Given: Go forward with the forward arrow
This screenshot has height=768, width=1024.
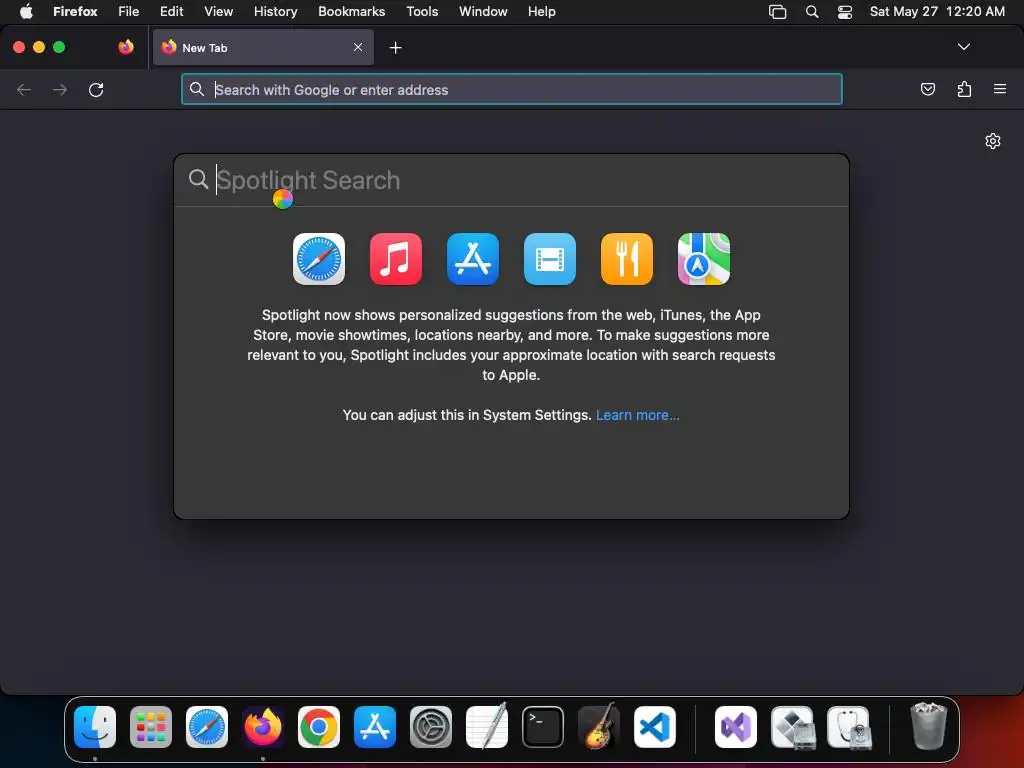Looking at the screenshot, I should point(60,89).
